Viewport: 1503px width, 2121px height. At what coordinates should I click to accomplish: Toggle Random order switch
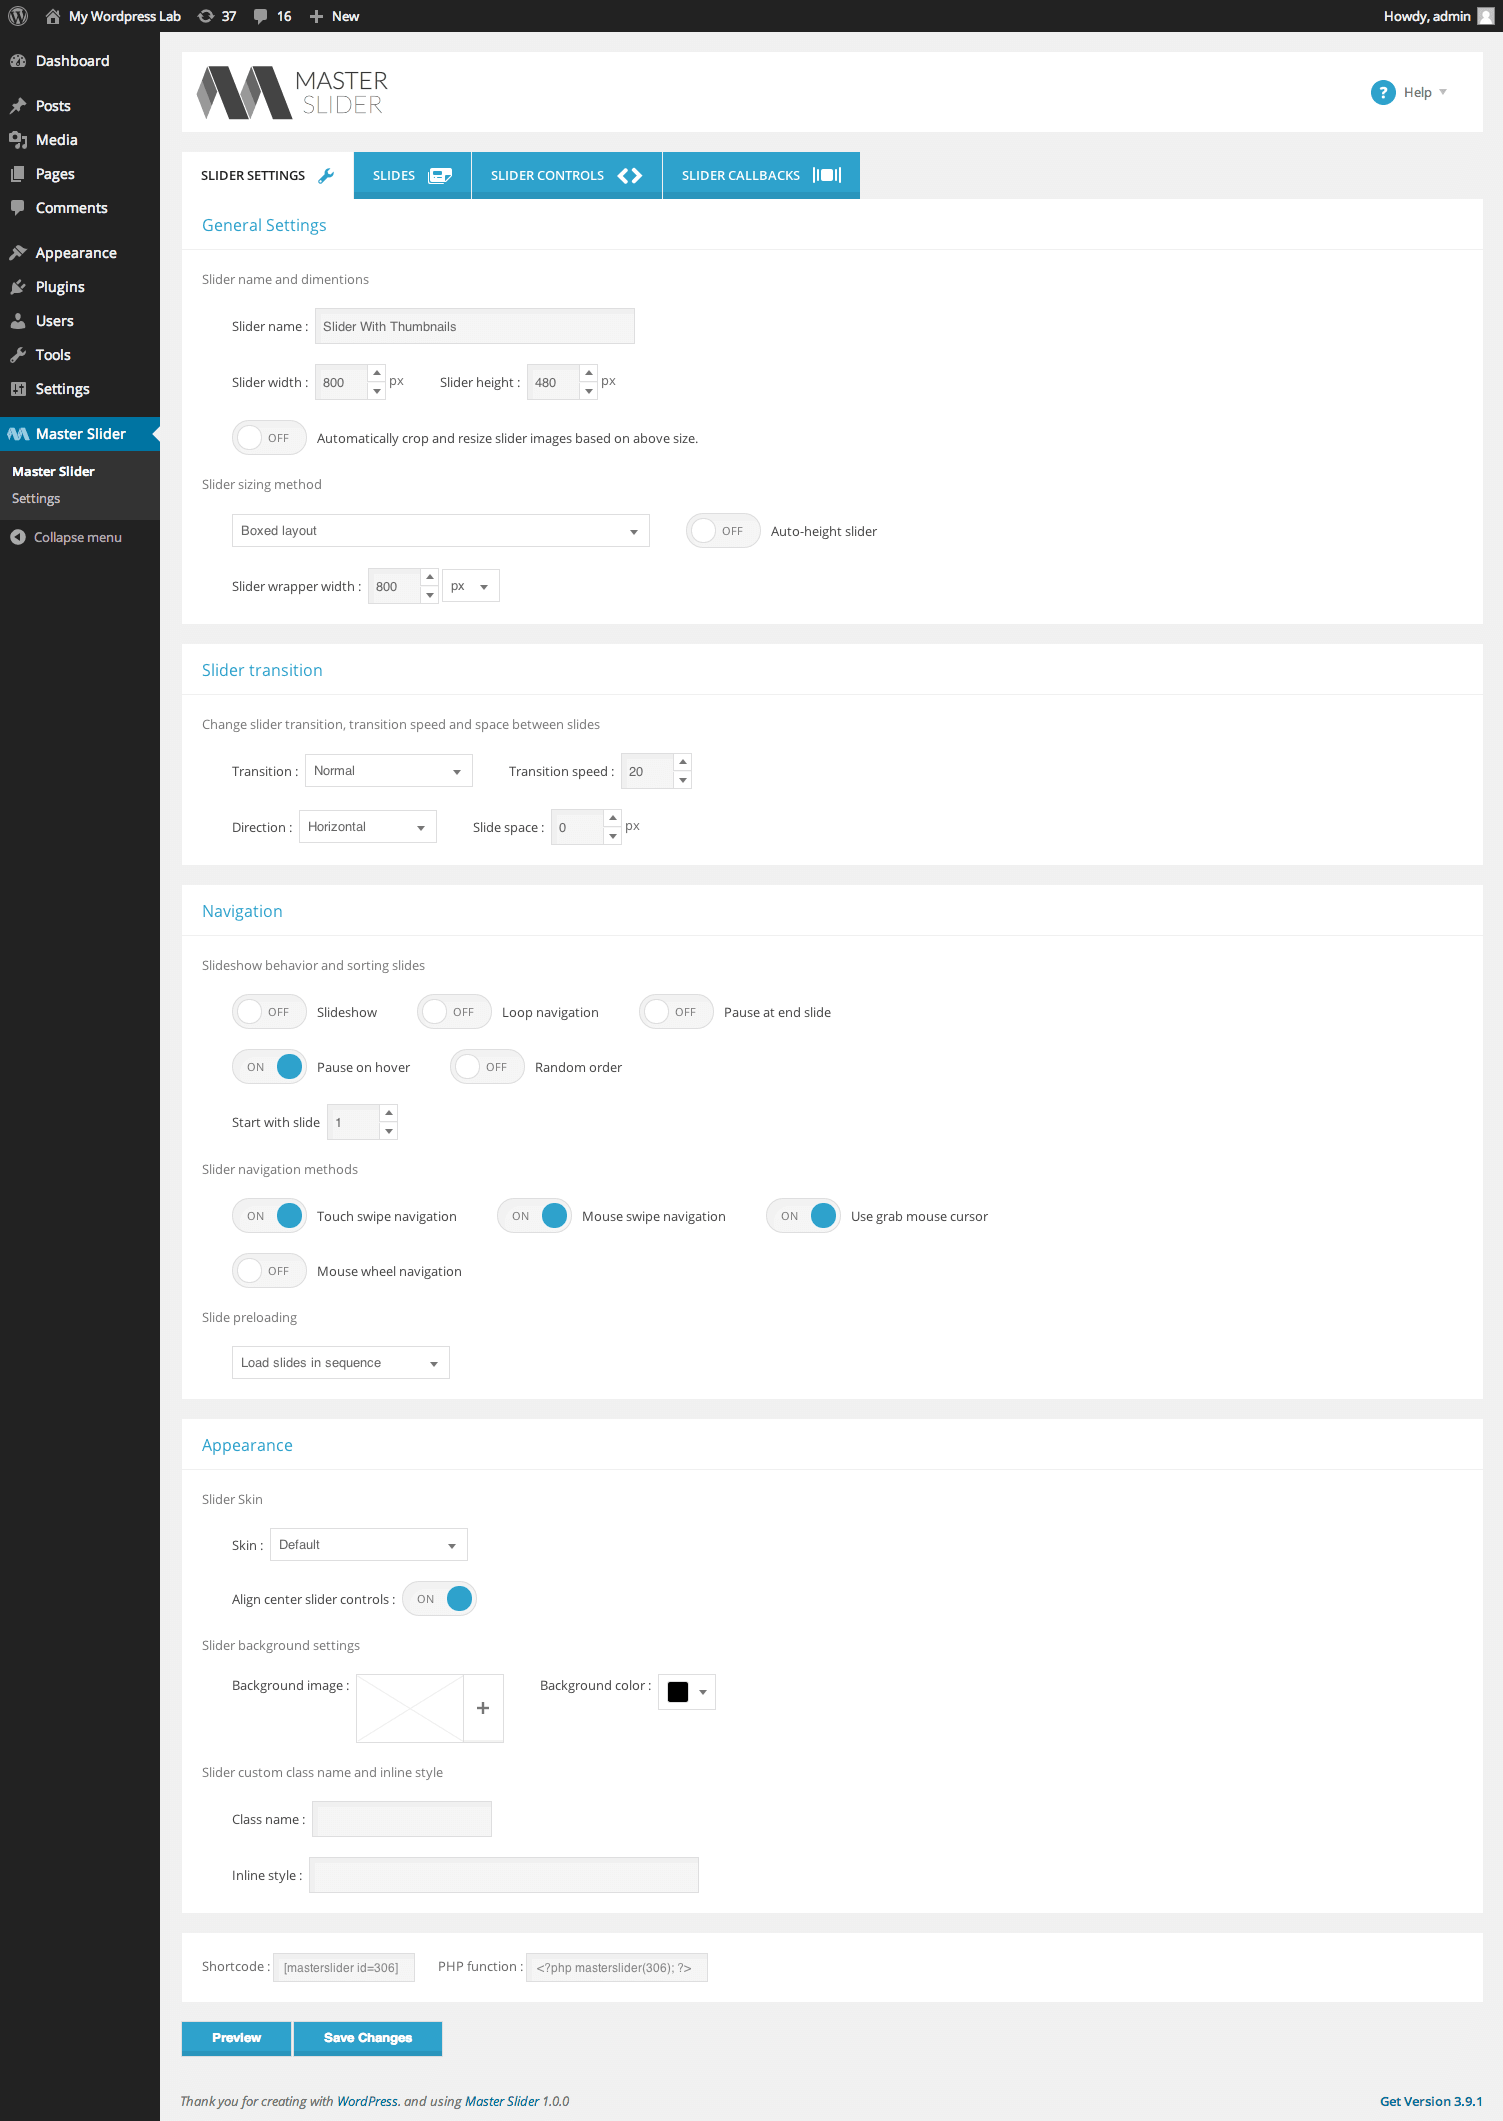coord(487,1067)
